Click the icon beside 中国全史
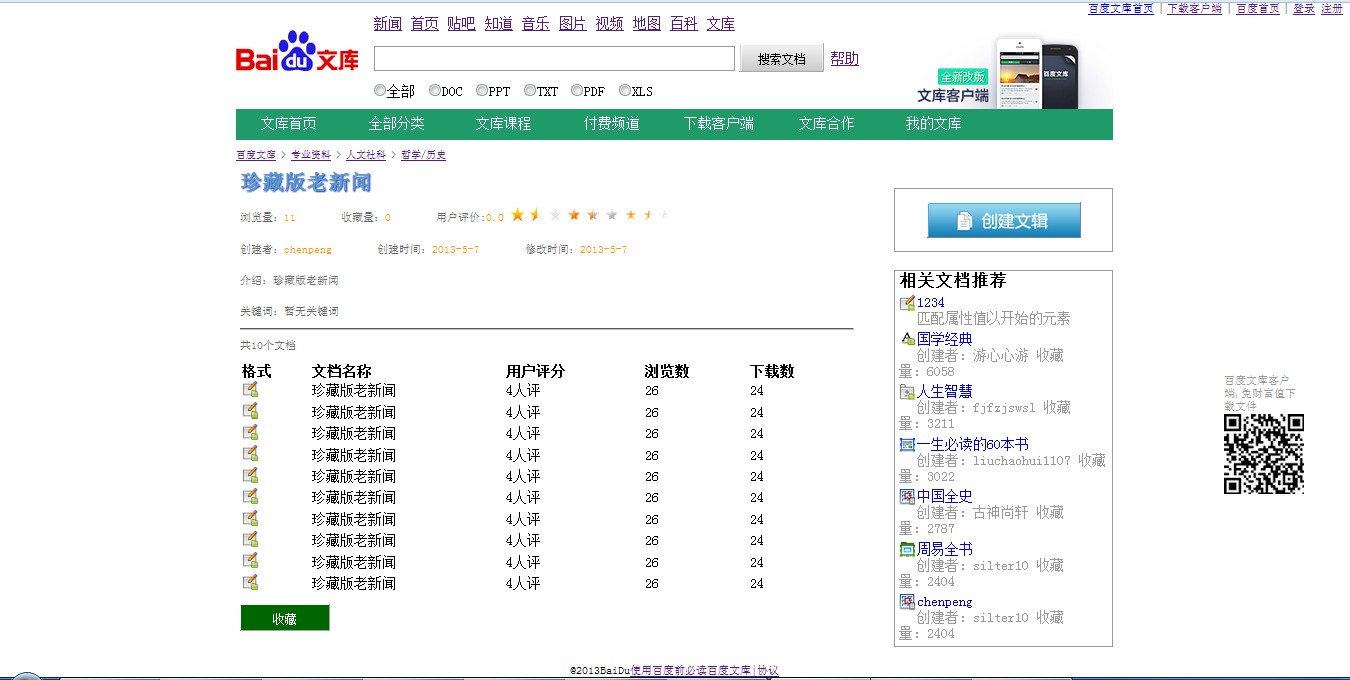 click(x=907, y=496)
